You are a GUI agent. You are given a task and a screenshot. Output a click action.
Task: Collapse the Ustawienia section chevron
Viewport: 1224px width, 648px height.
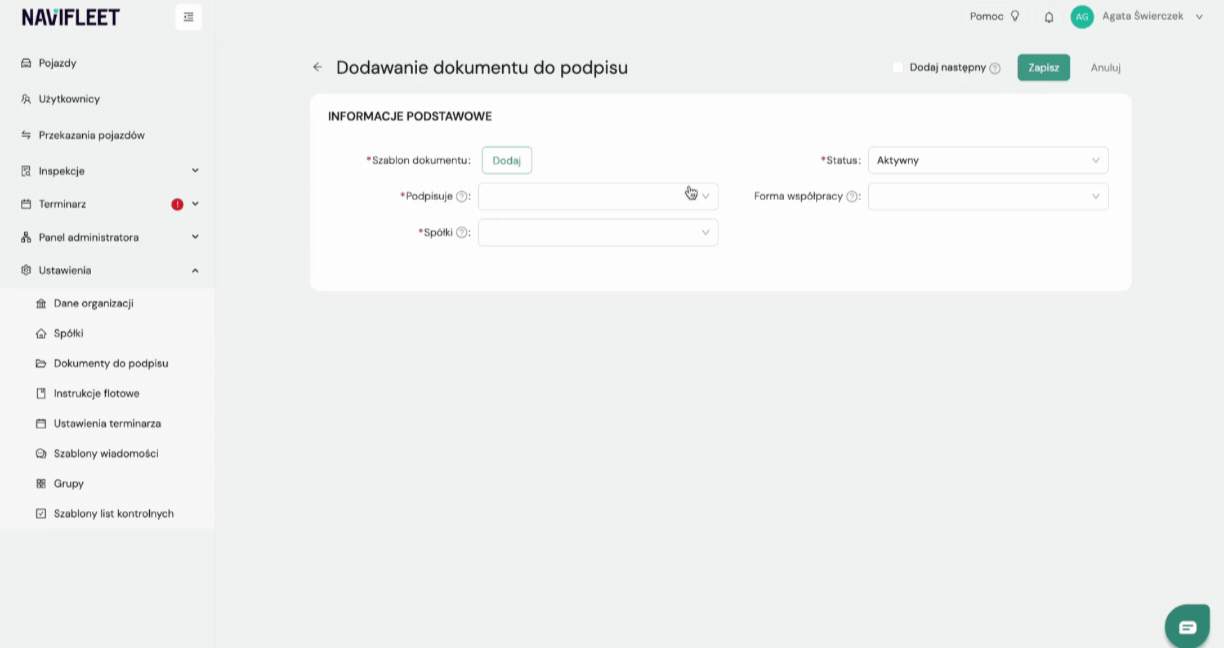tap(195, 270)
